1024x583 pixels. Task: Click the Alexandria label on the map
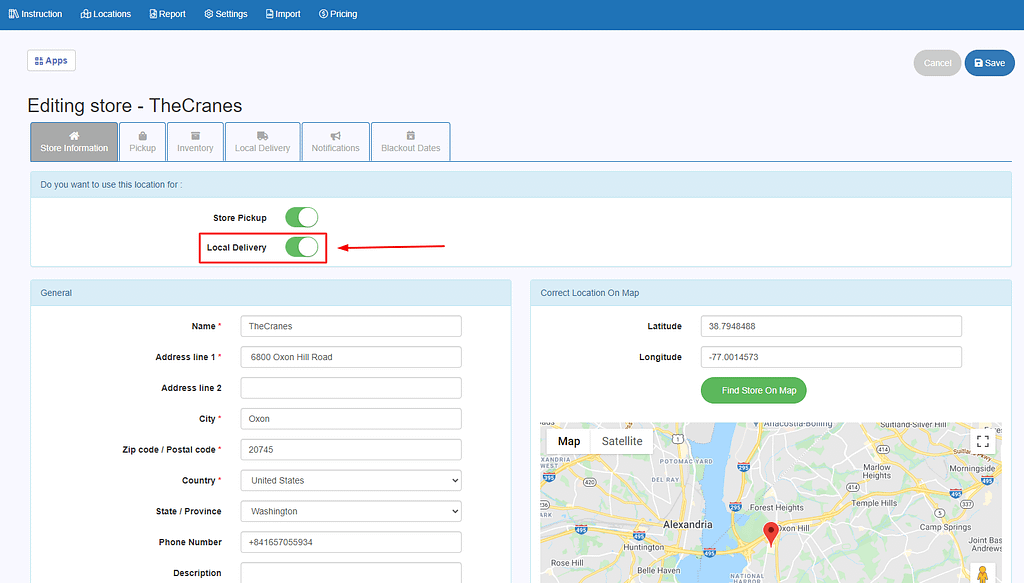688,524
